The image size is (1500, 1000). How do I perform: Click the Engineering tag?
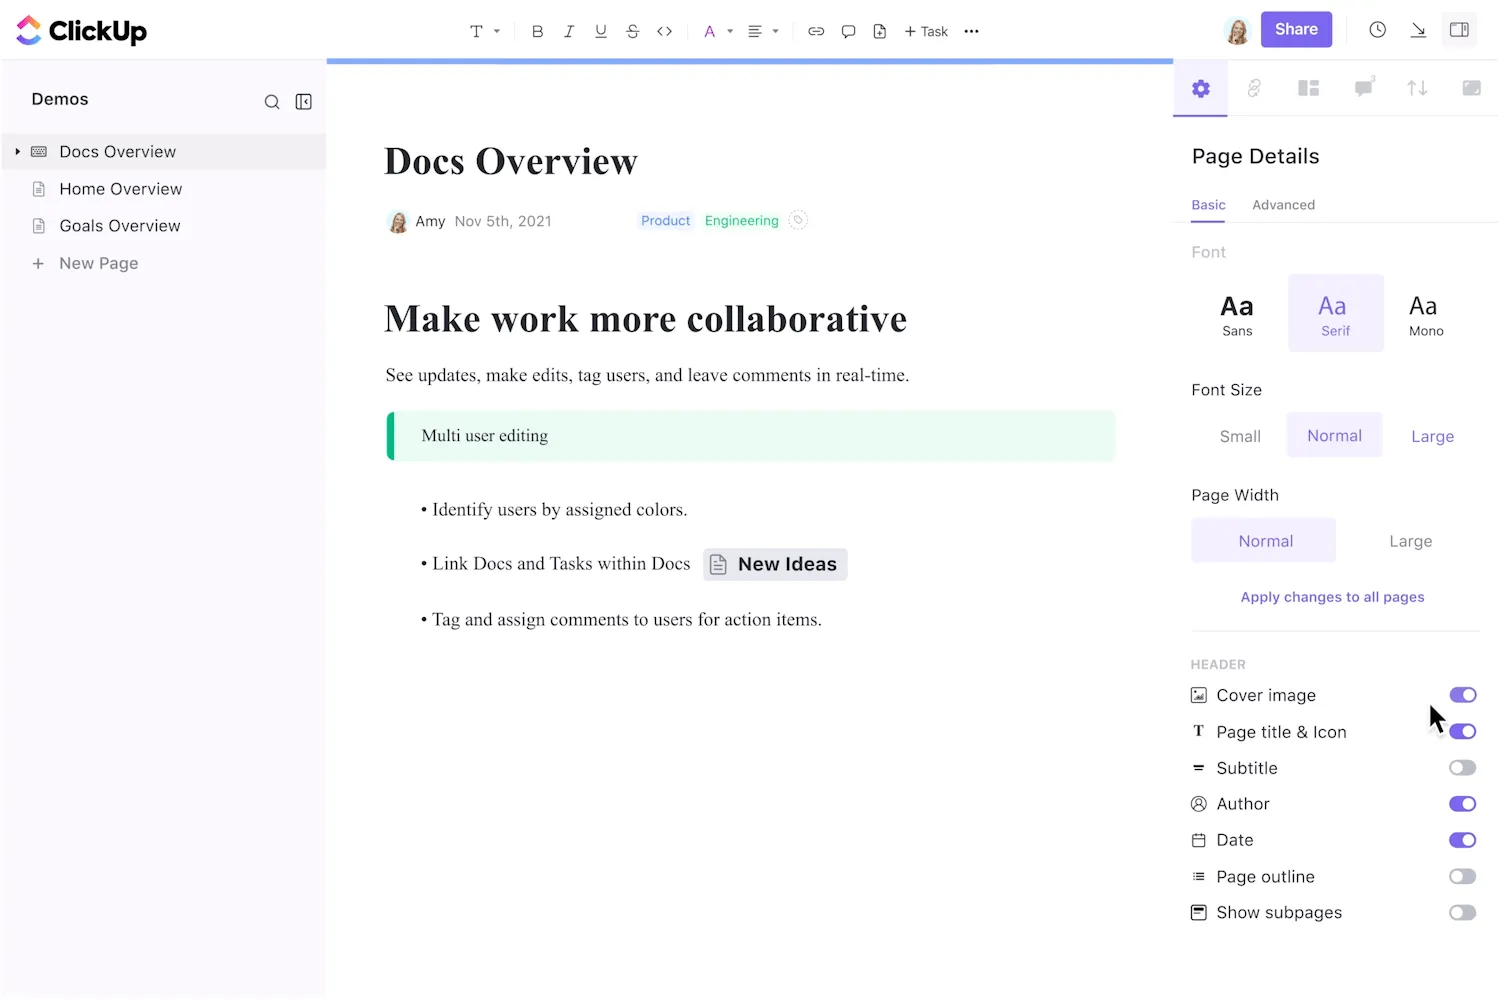point(742,221)
